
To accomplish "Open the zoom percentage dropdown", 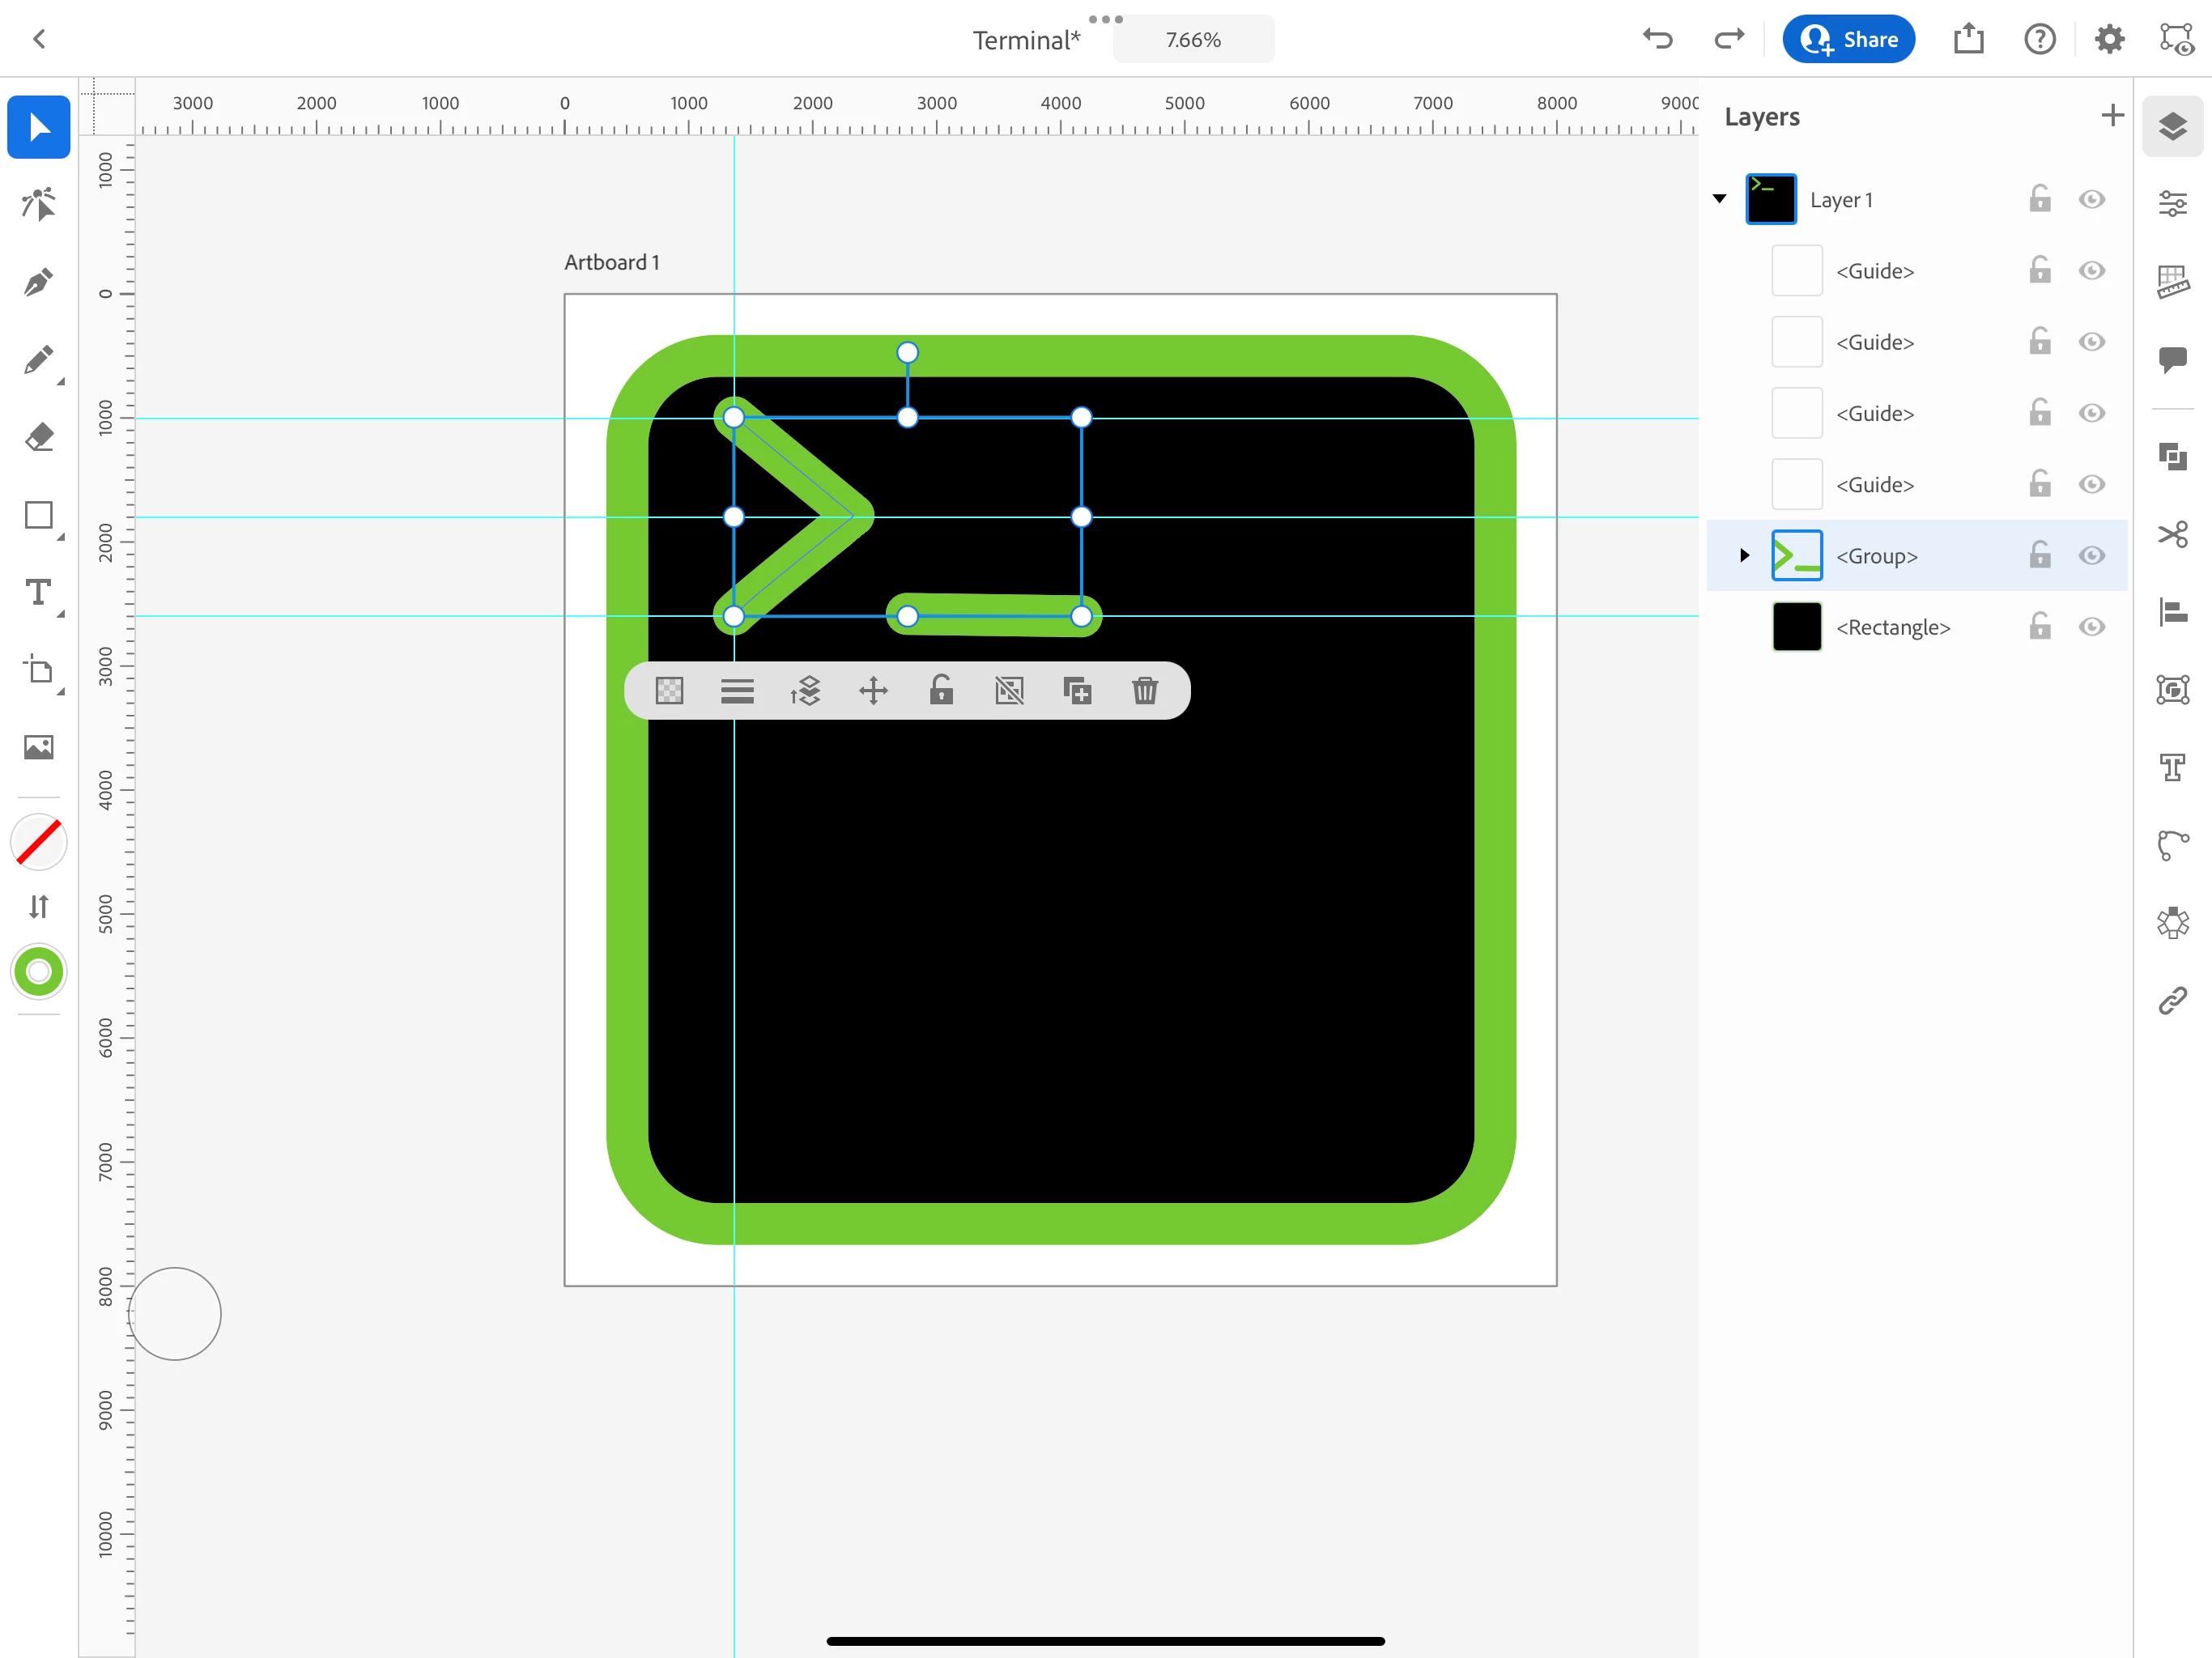I will click(x=1192, y=40).
